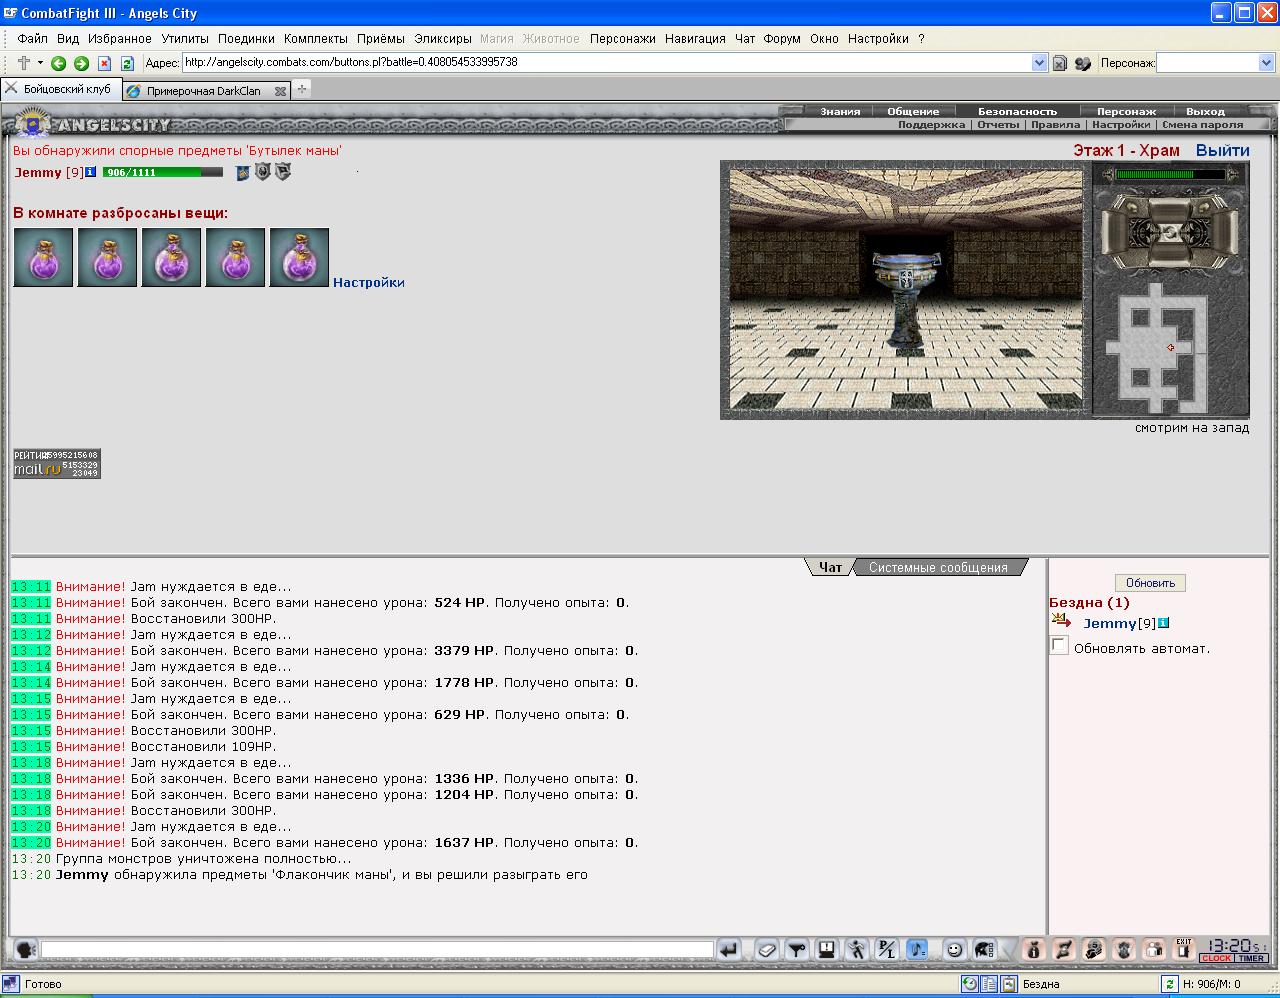Click the page refresh icon near address bar
This screenshot has height=998, width=1280.
coord(127,63)
